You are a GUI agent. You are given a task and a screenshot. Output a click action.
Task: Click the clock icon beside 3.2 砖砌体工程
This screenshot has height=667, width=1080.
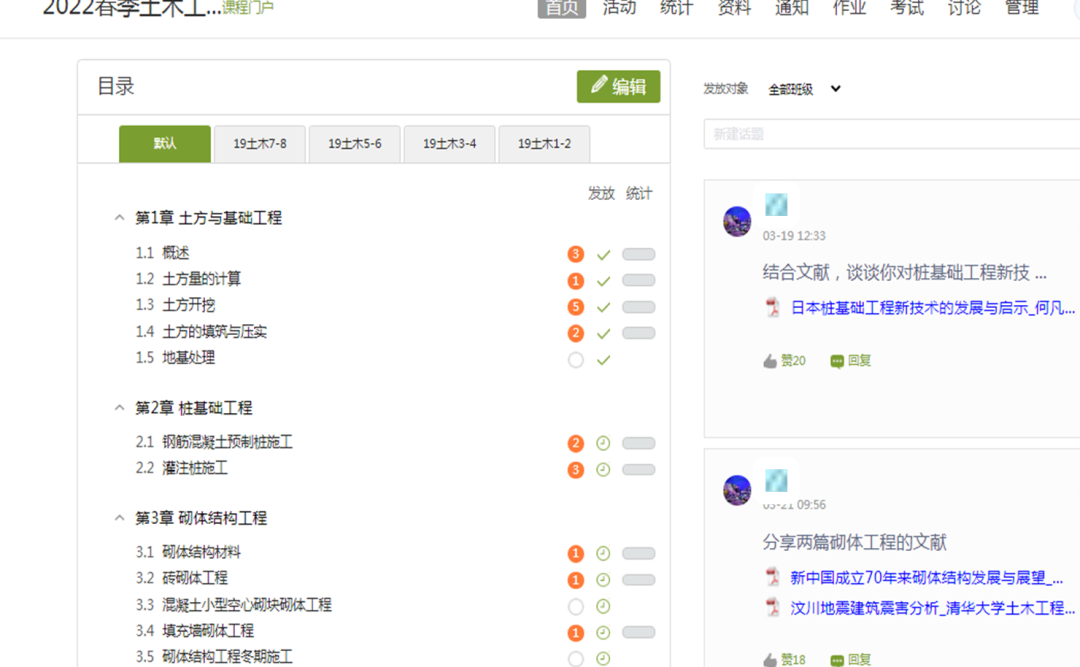point(603,580)
